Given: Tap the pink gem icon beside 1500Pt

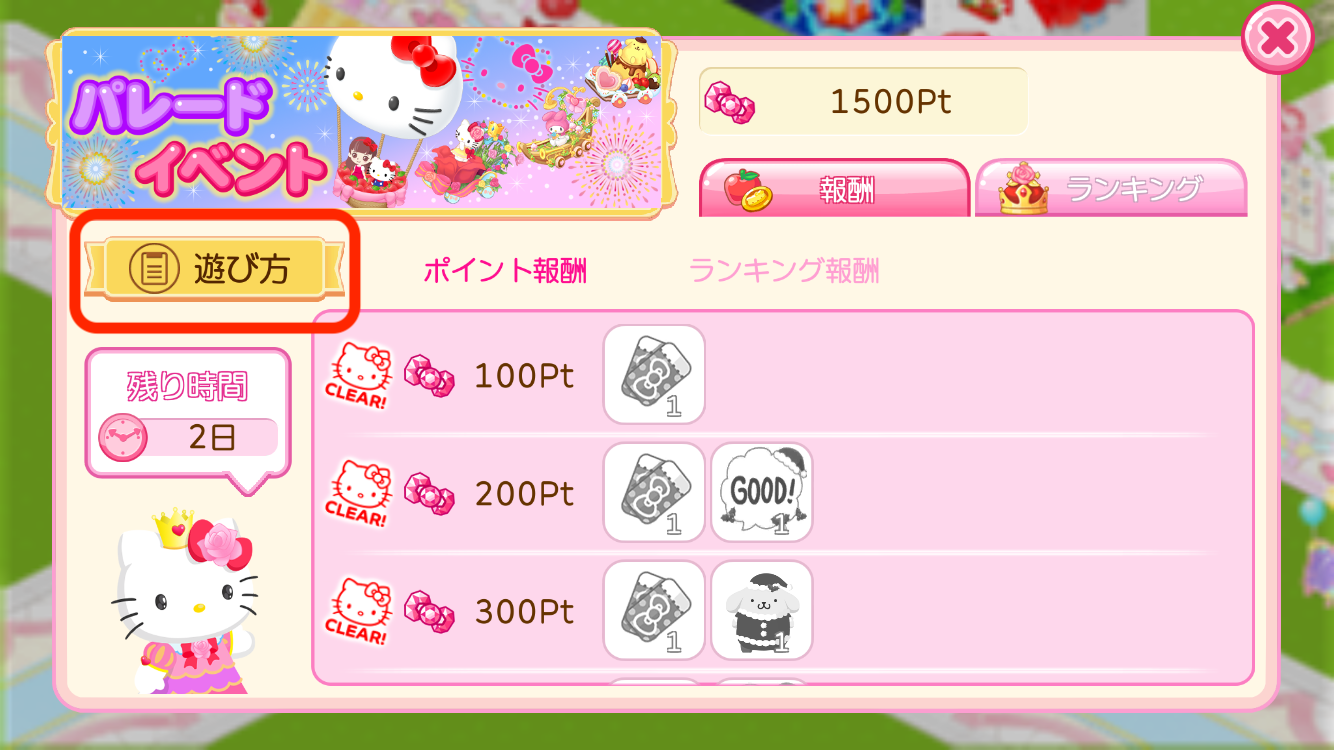Looking at the screenshot, I should 730,101.
